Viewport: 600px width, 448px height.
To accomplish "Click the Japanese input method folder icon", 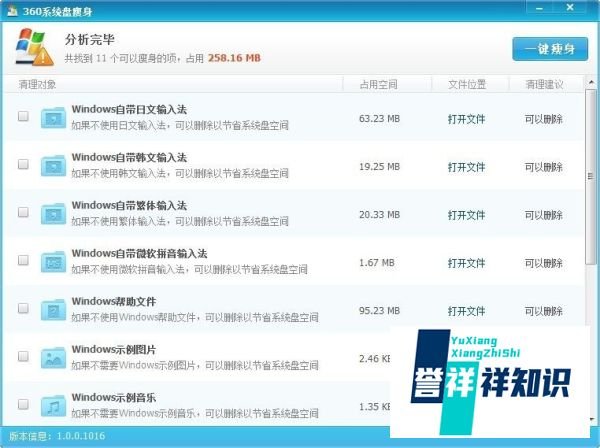I will (53, 118).
